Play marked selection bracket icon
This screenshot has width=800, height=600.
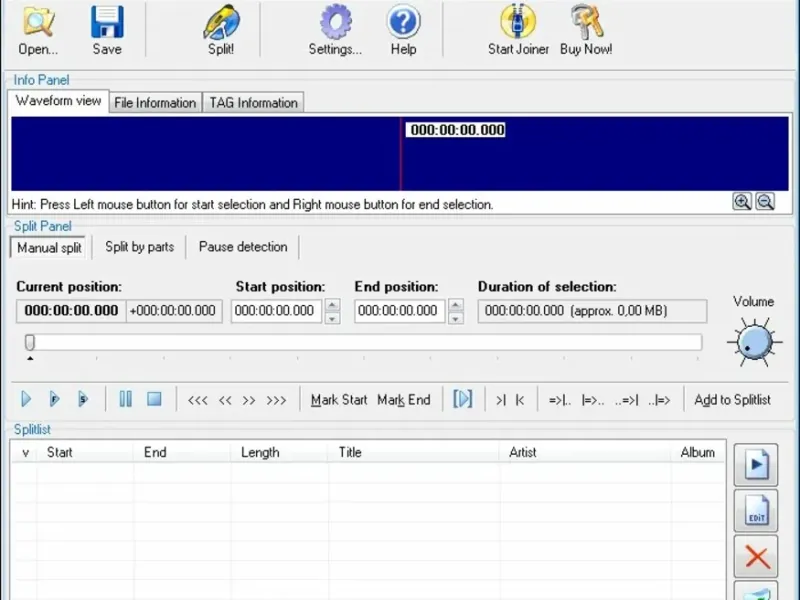click(463, 399)
